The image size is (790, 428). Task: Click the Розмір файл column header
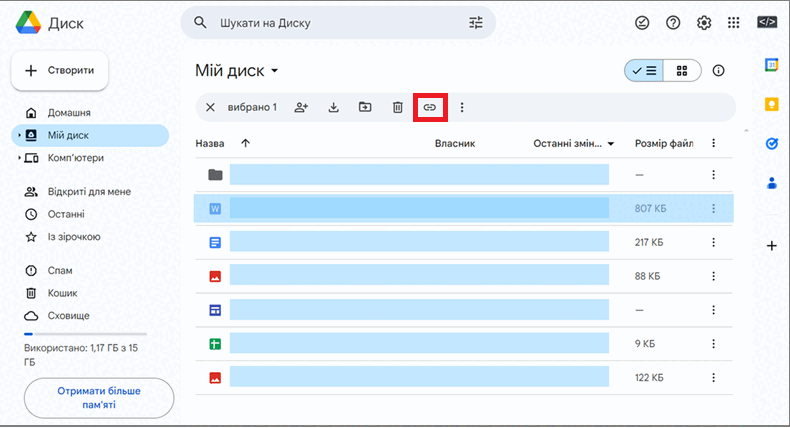click(x=664, y=144)
